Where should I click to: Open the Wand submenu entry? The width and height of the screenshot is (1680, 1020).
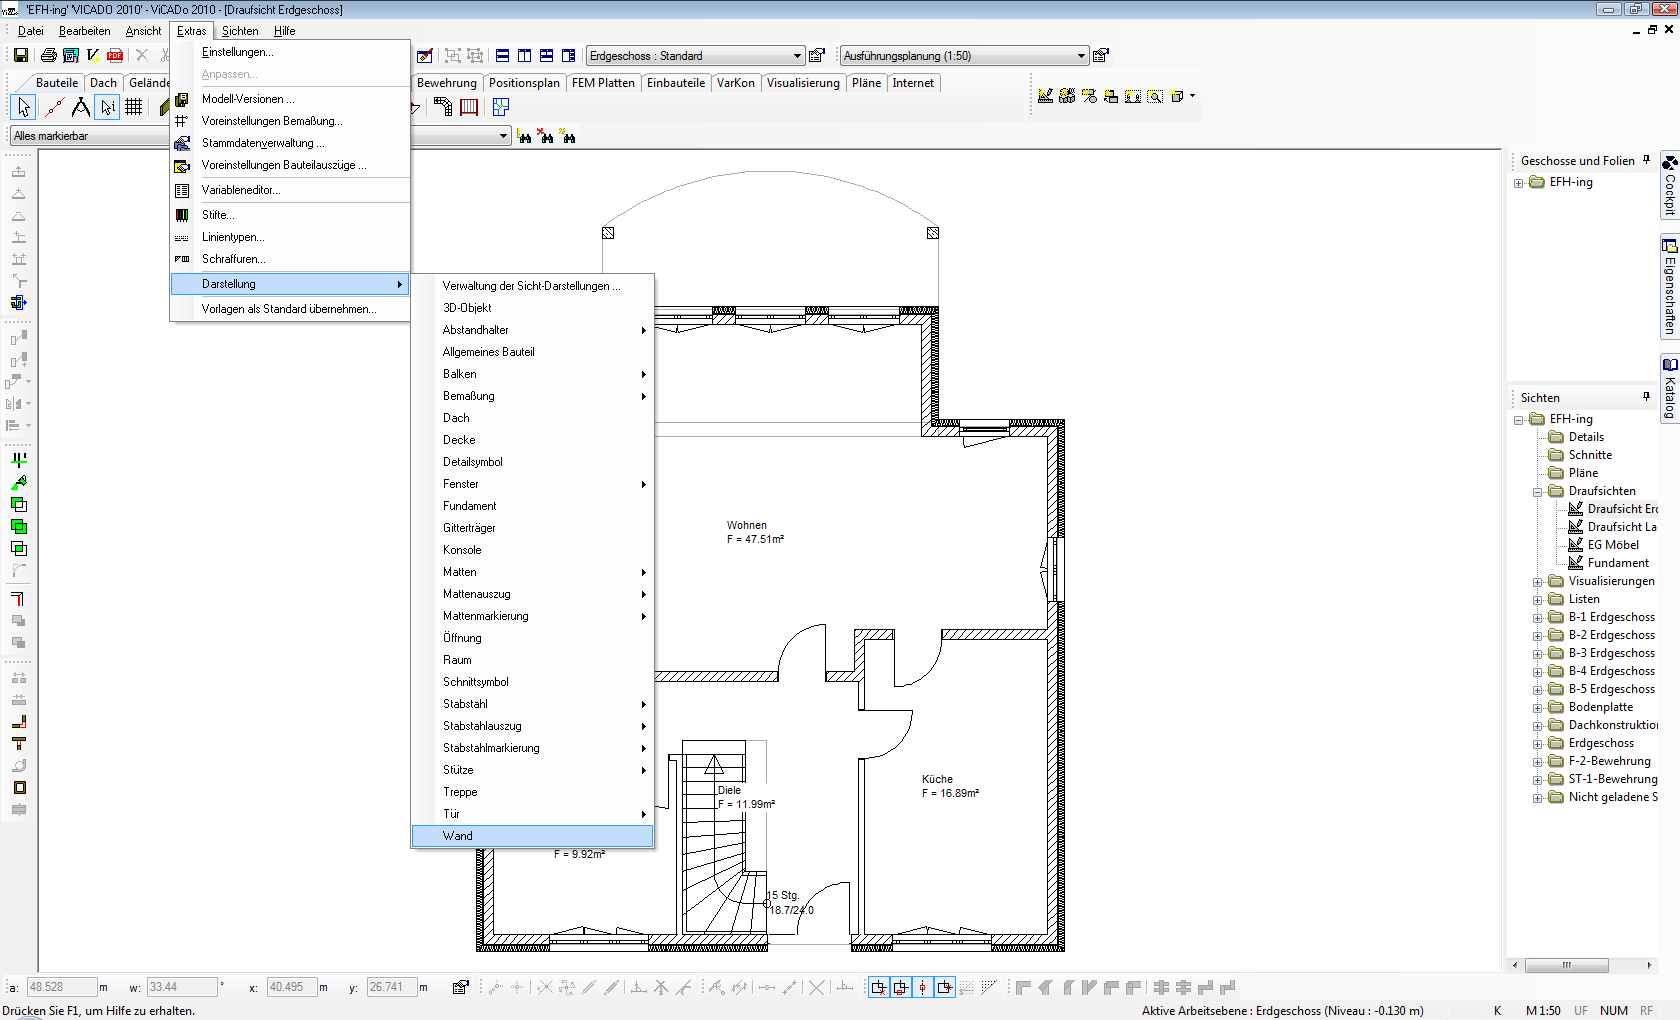point(532,836)
